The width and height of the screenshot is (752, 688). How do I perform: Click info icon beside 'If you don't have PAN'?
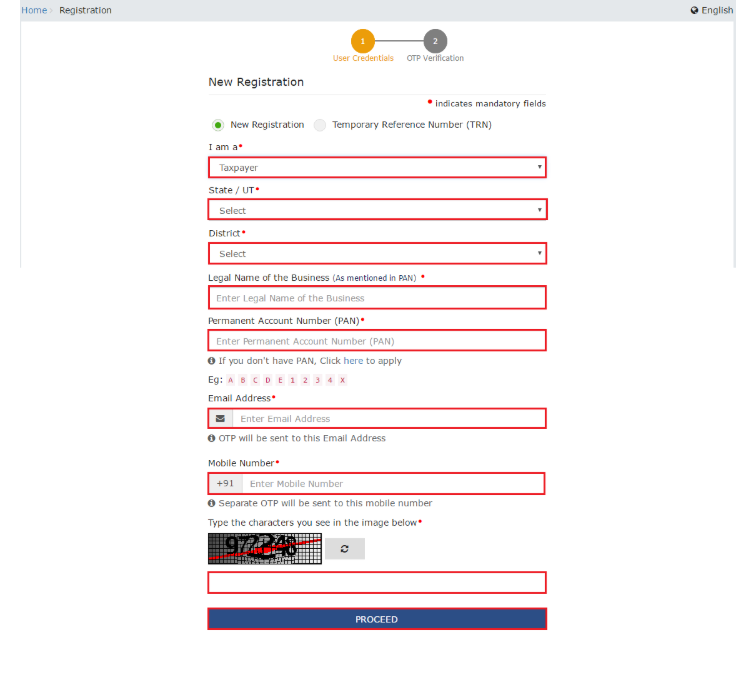pyautogui.click(x=212, y=361)
